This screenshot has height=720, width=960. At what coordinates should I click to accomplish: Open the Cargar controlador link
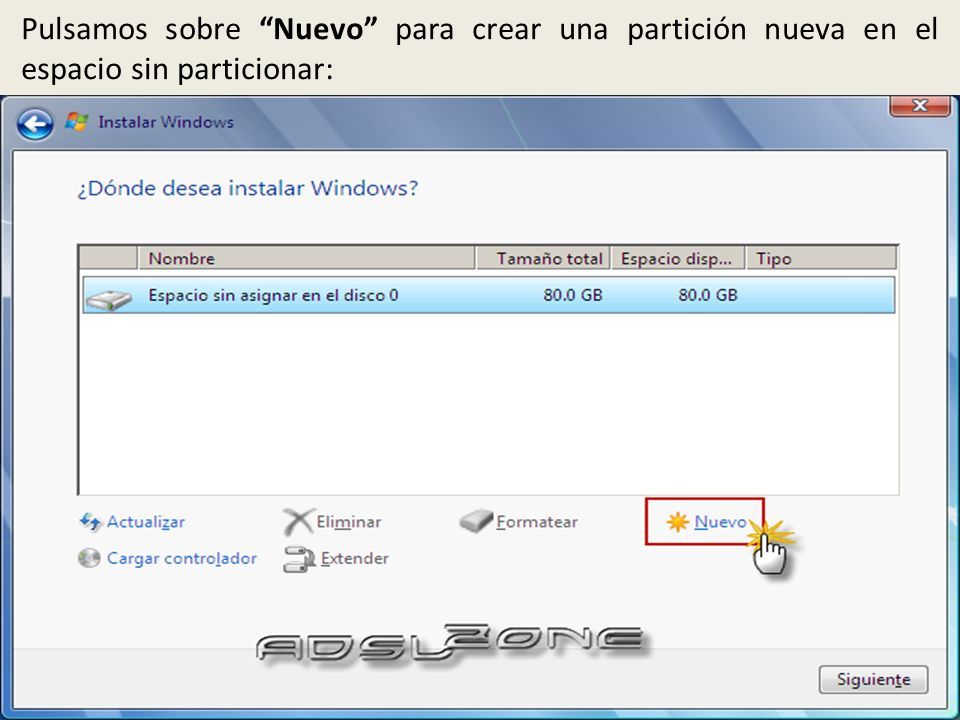182,558
